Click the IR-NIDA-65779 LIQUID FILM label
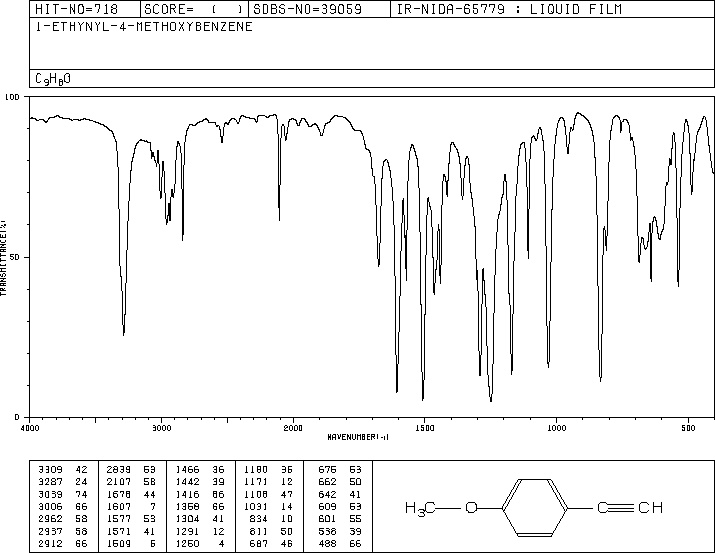The image size is (715, 553). [x=509, y=9]
